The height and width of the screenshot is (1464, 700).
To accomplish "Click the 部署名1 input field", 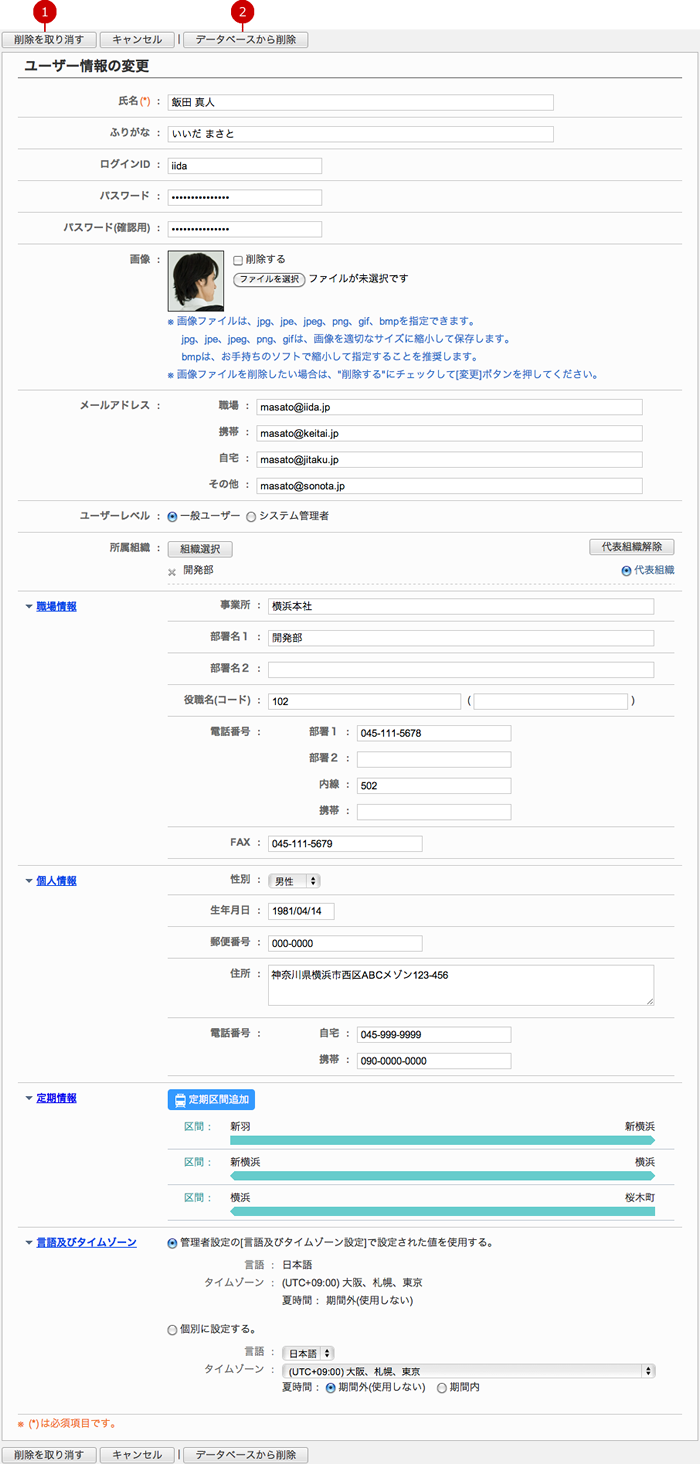I will pos(461,638).
